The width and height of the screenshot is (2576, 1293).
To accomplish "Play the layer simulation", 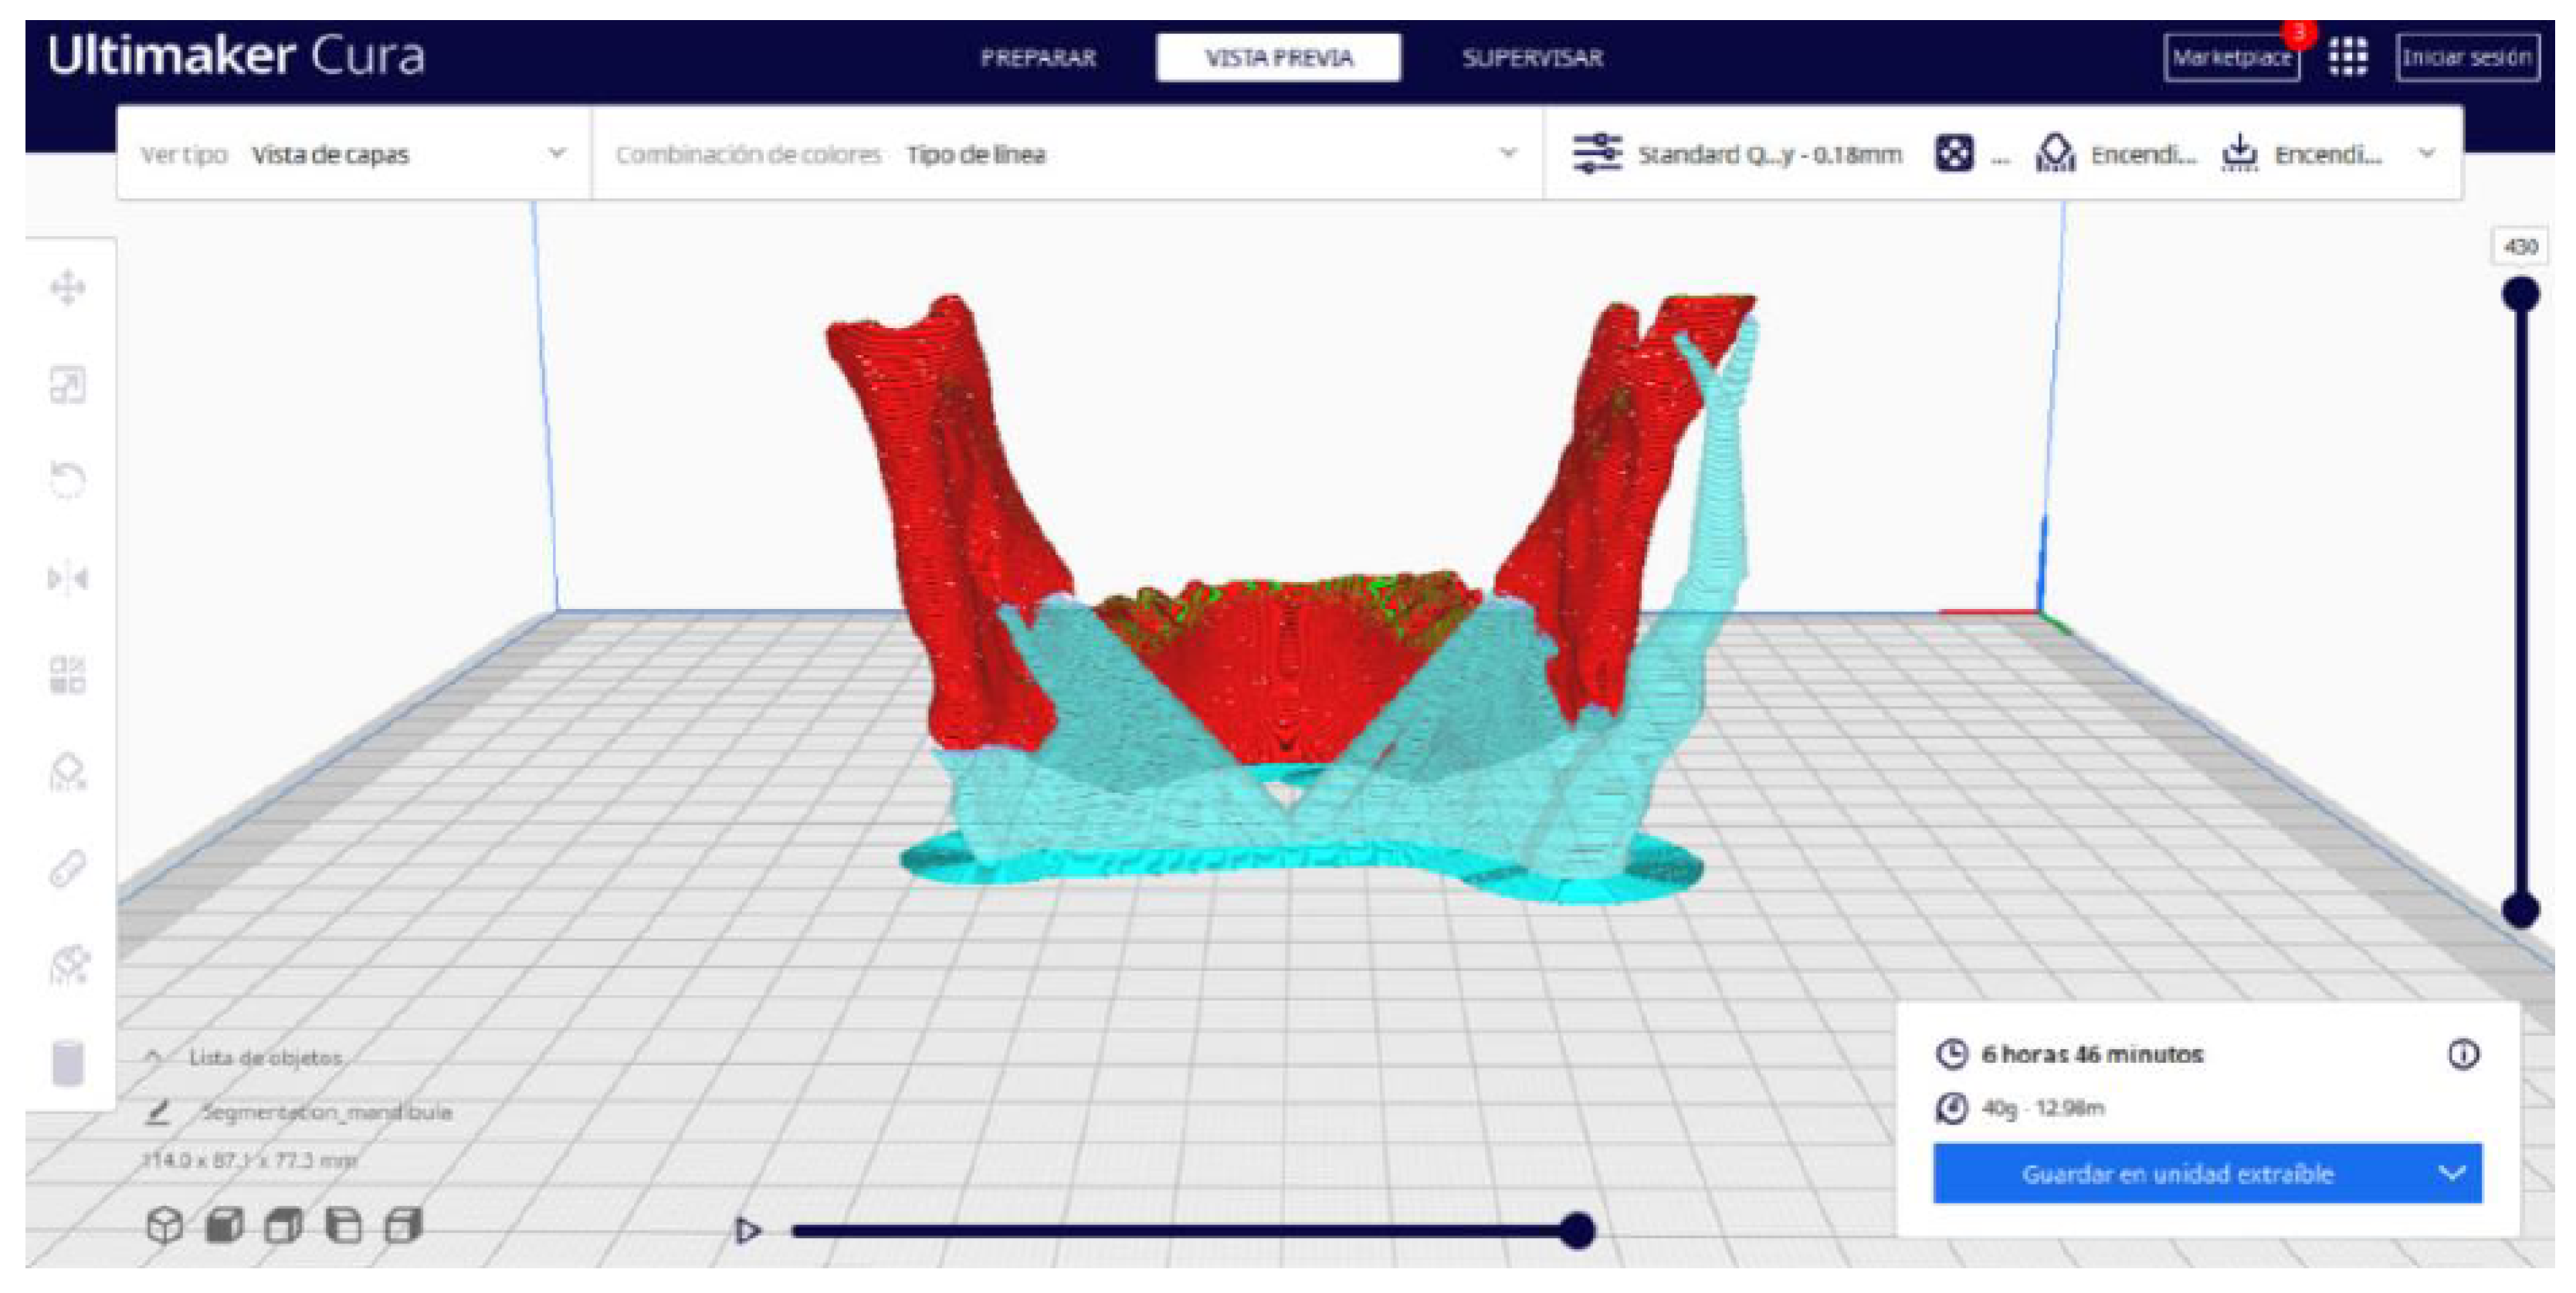I will (x=747, y=1230).
